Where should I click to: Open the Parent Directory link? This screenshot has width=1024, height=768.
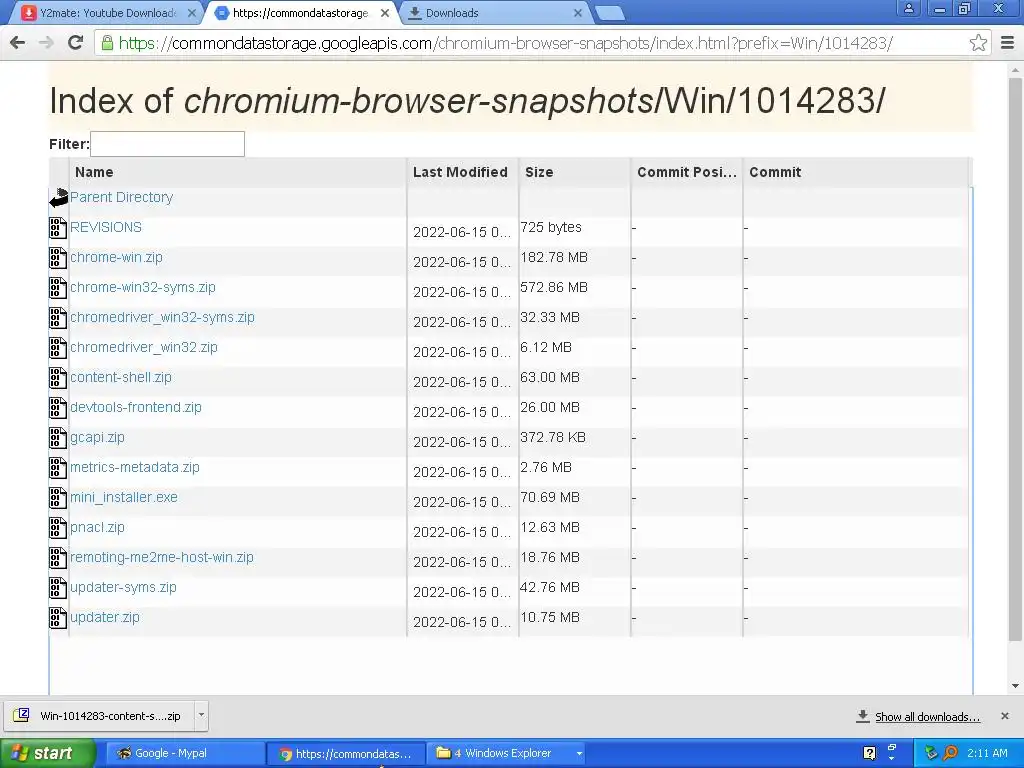point(121,197)
